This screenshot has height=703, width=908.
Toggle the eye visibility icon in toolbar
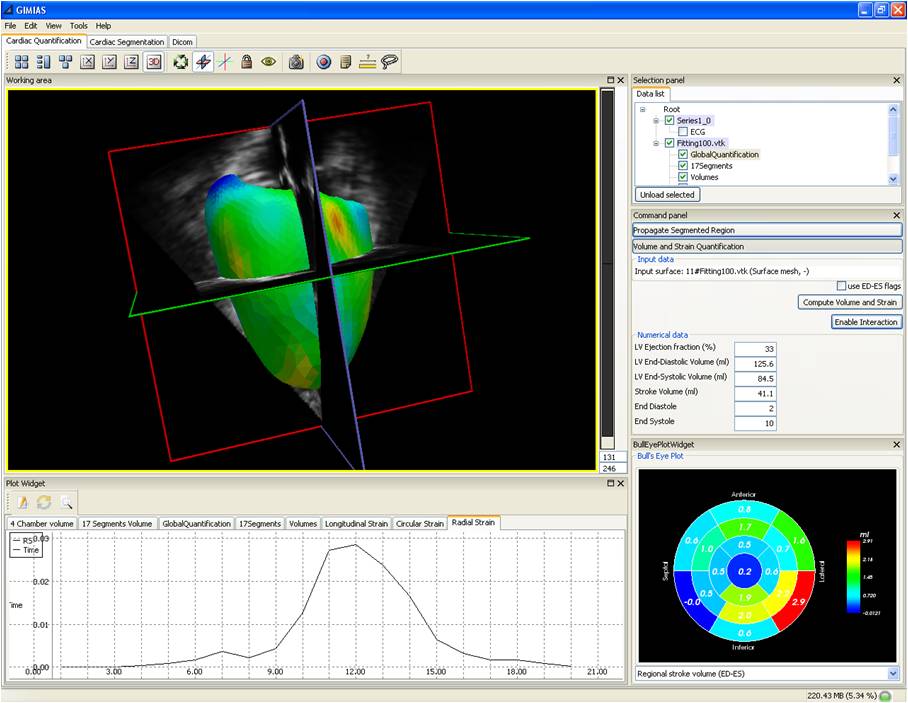point(268,62)
